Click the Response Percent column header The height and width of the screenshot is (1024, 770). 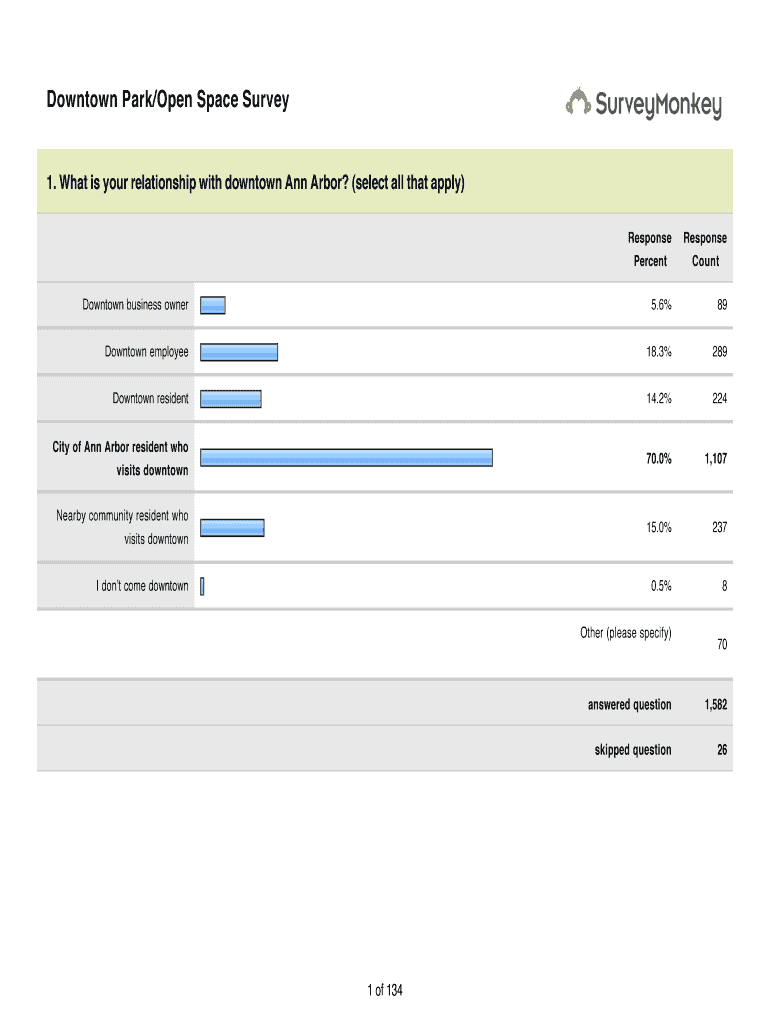[x=649, y=249]
